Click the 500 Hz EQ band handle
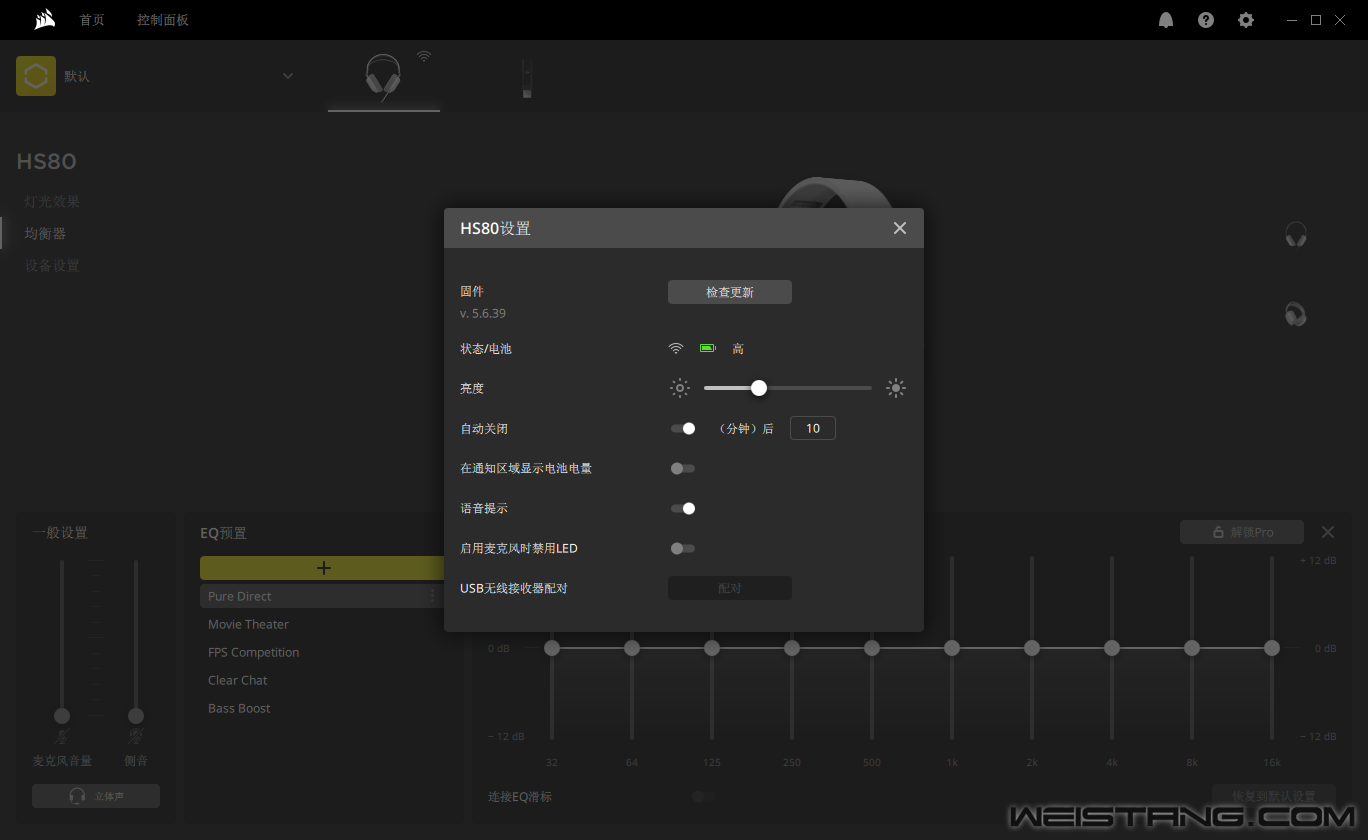The width and height of the screenshot is (1368, 840). pos(872,648)
